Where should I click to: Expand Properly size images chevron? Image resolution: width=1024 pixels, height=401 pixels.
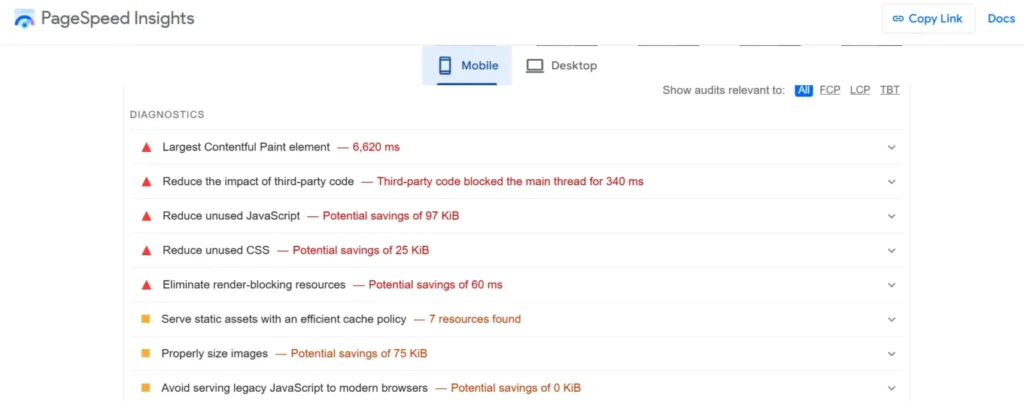pos(891,353)
